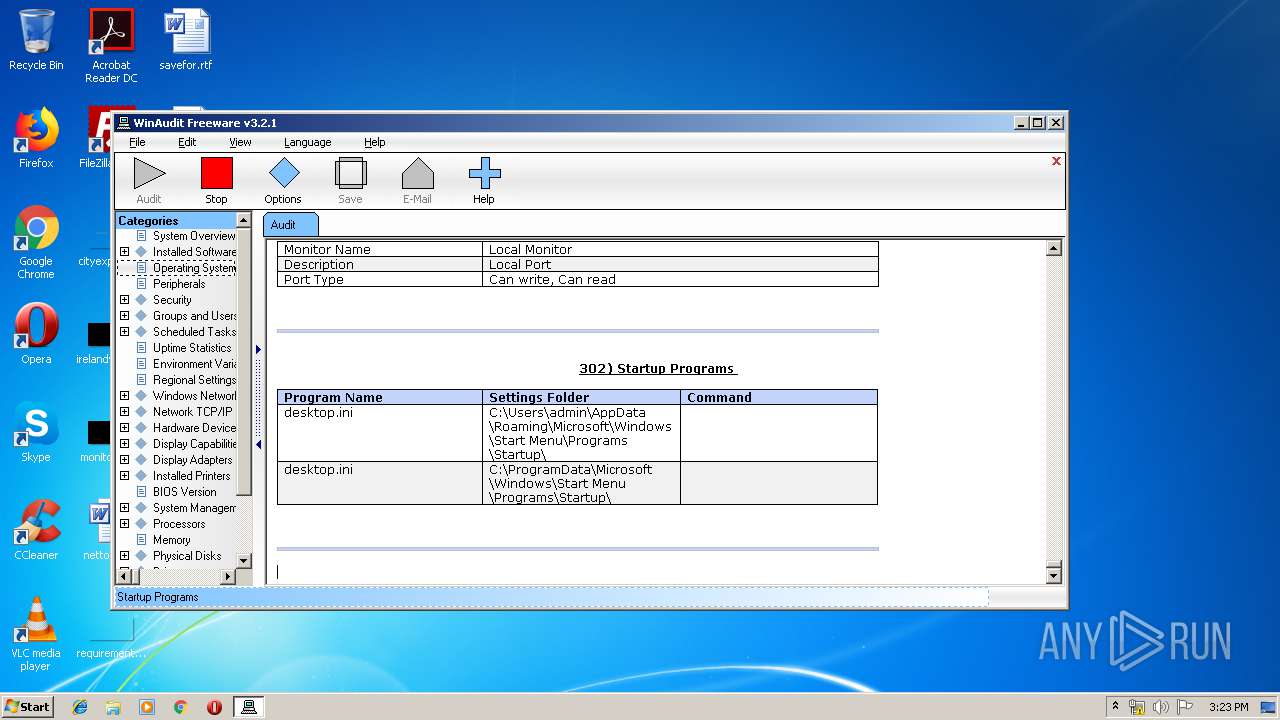The image size is (1280, 720).
Task: Click the volume tray icon
Action: (x=1161, y=707)
